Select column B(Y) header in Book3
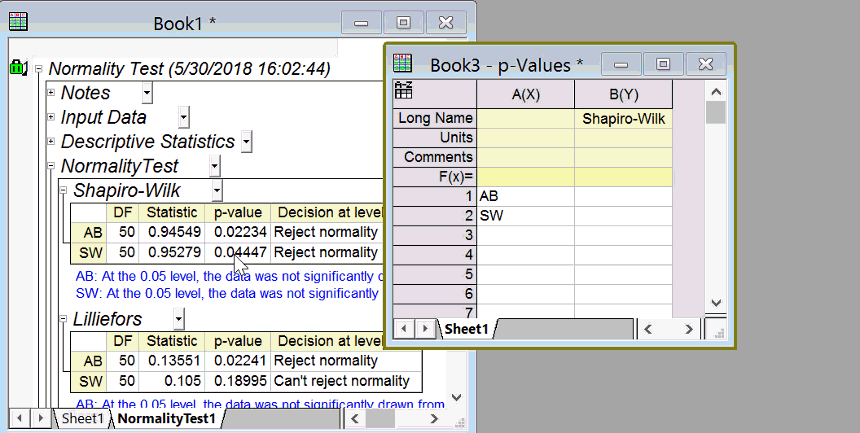This screenshot has height=433, width=860. (623, 94)
